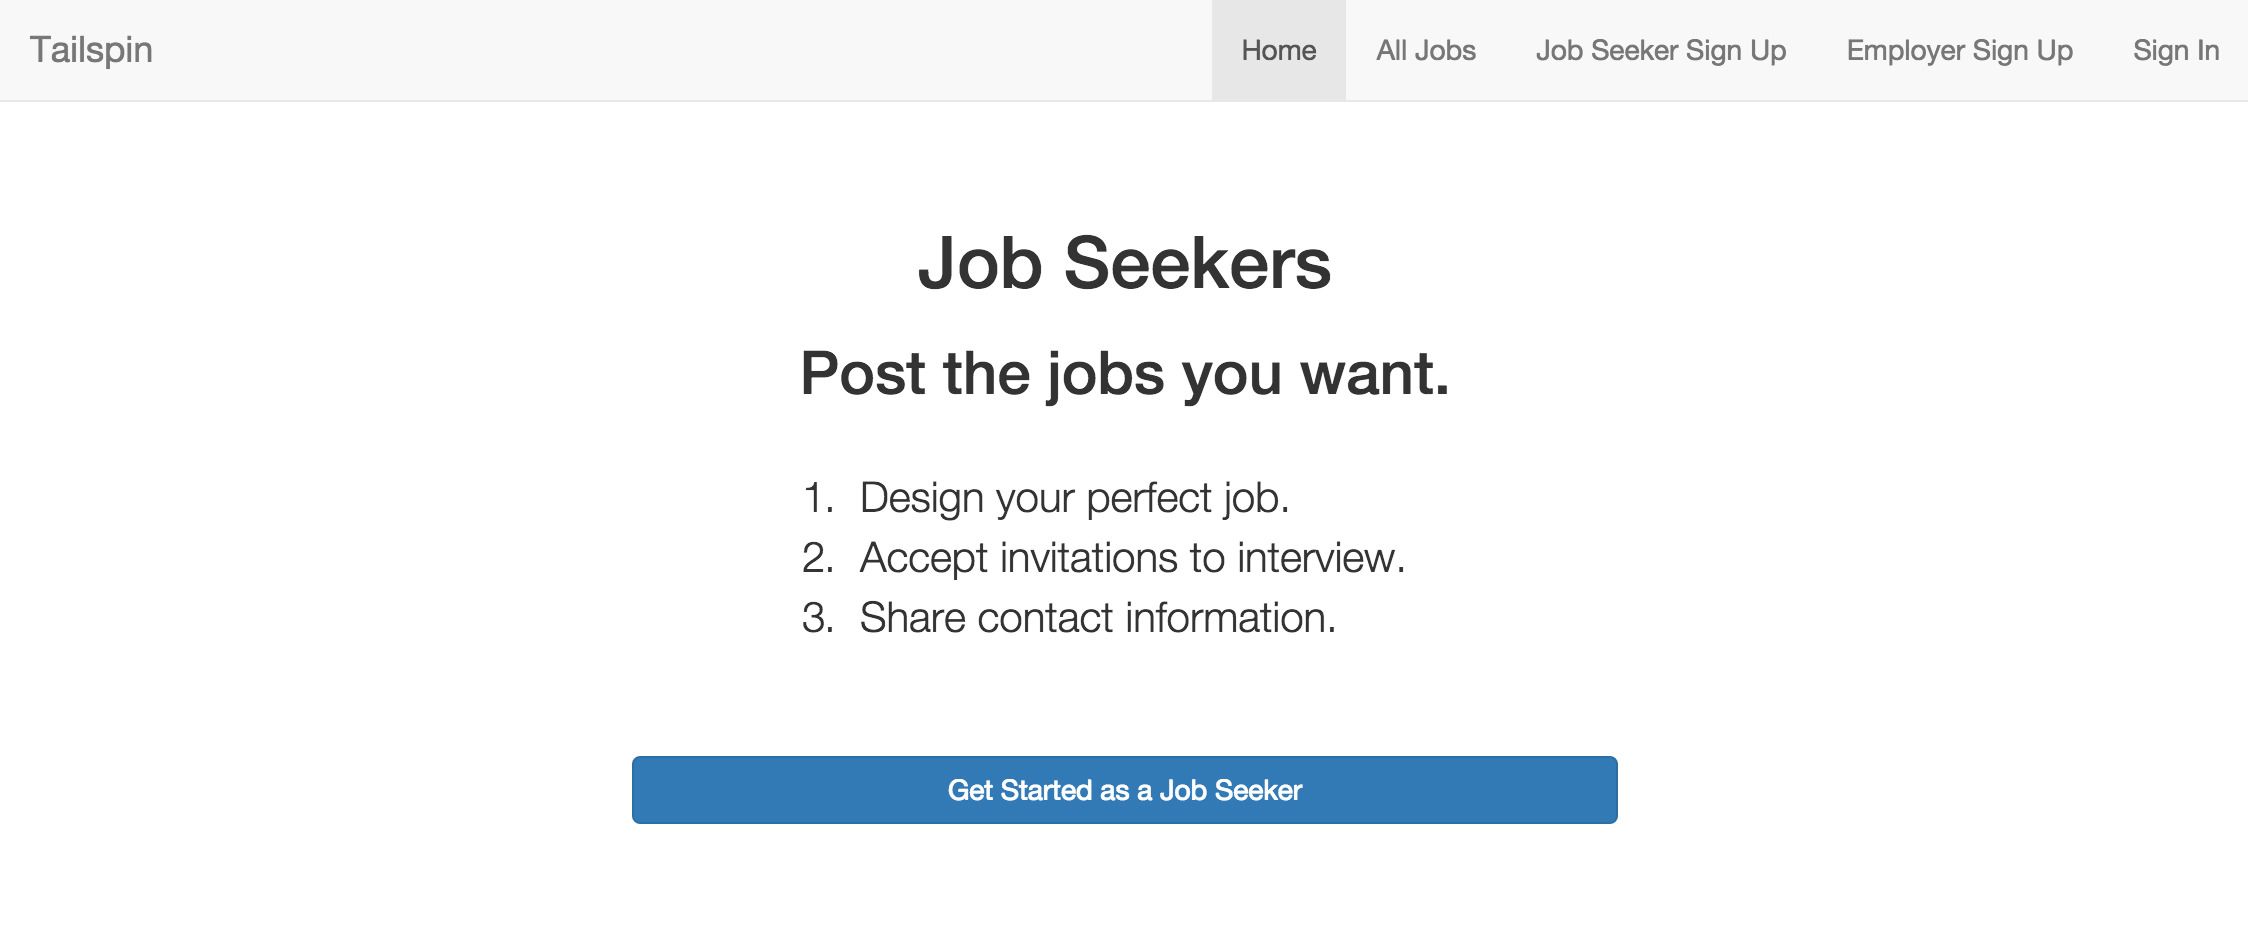Open the All Jobs page
This screenshot has height=940, width=2248.
tap(1425, 50)
